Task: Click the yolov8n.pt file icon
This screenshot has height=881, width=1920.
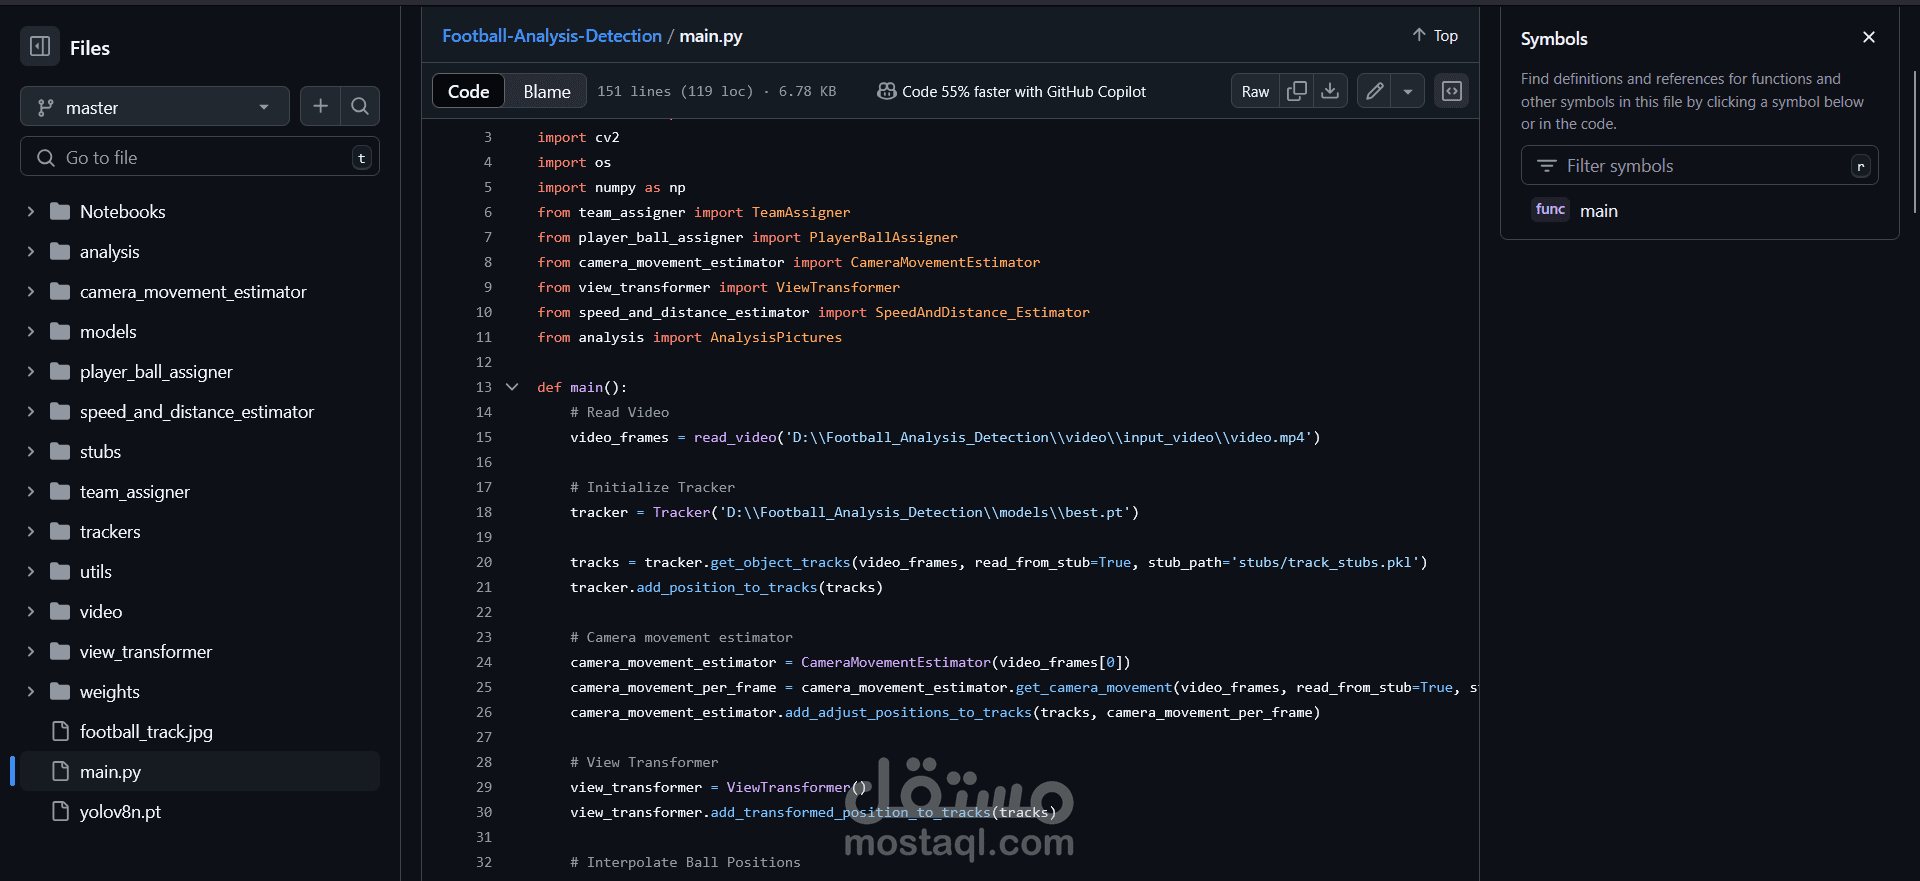Action: coord(60,811)
